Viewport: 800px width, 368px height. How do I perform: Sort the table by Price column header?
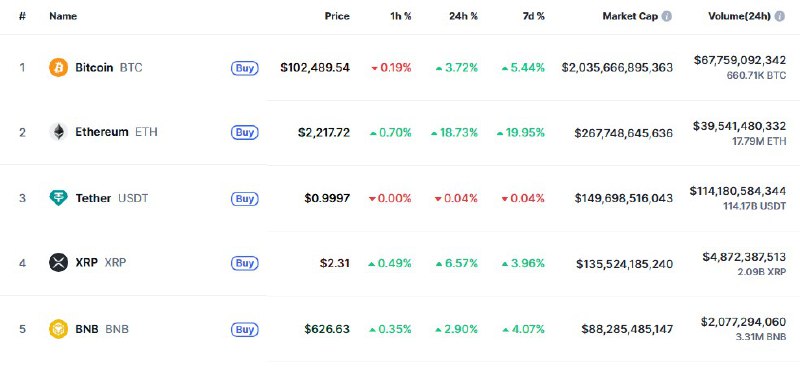click(x=337, y=16)
